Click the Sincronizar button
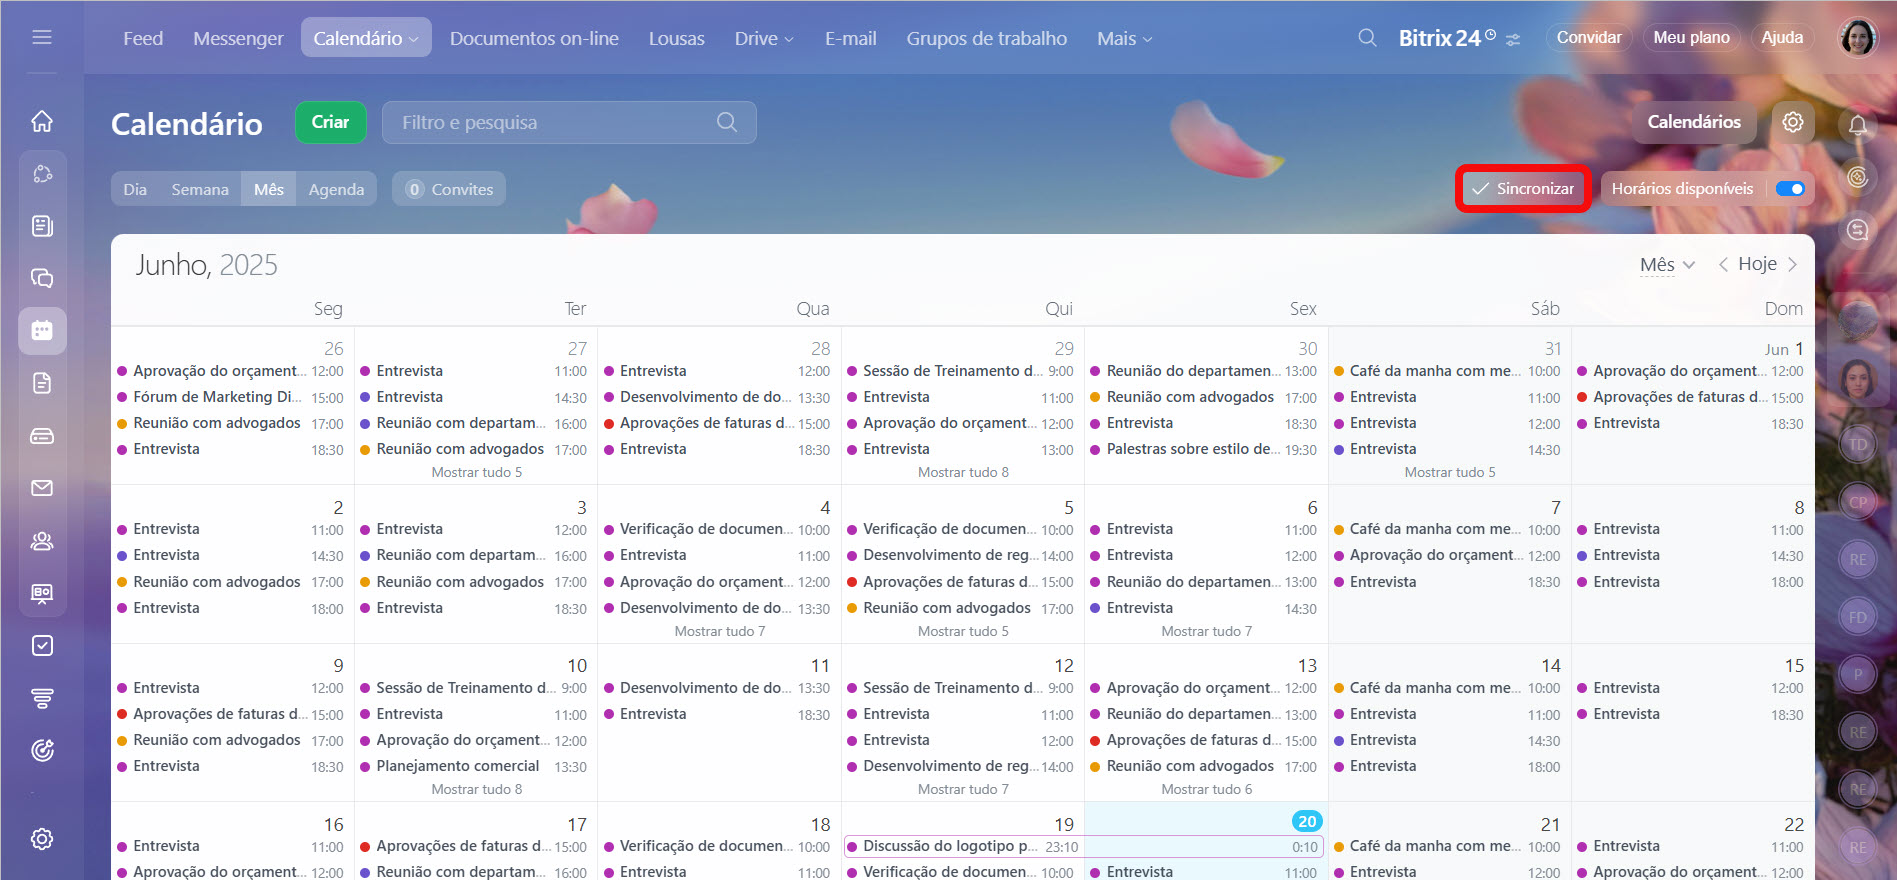Viewport: 1897px width, 880px height. pyautogui.click(x=1523, y=189)
